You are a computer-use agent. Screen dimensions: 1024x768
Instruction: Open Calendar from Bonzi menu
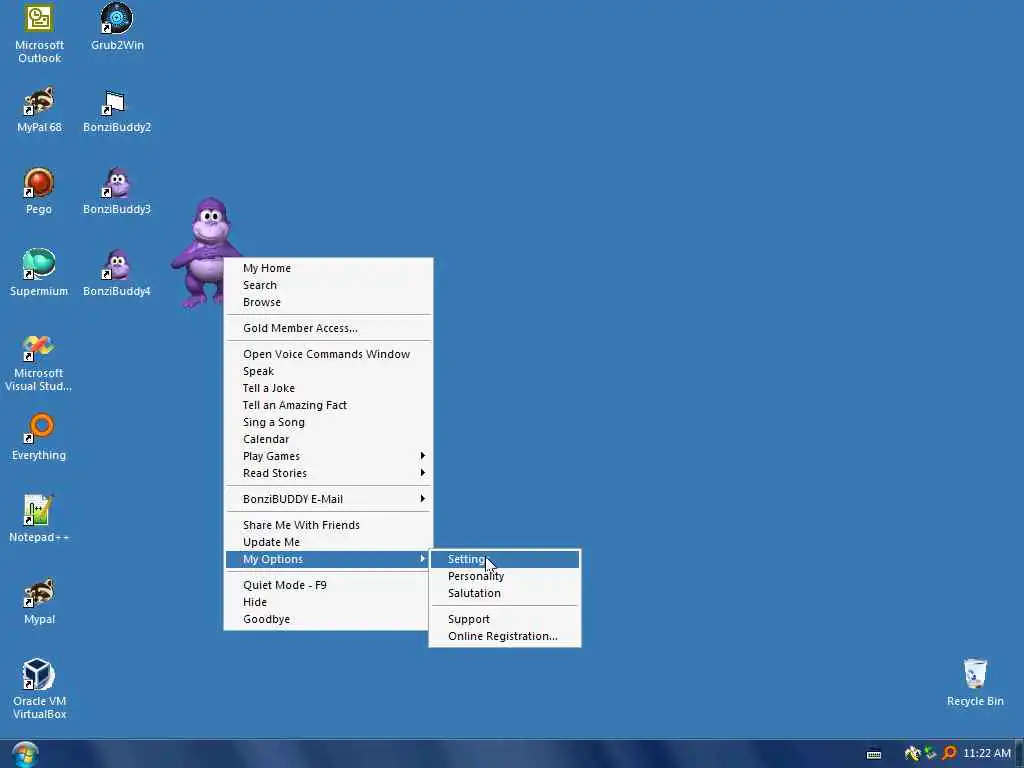pos(328,439)
